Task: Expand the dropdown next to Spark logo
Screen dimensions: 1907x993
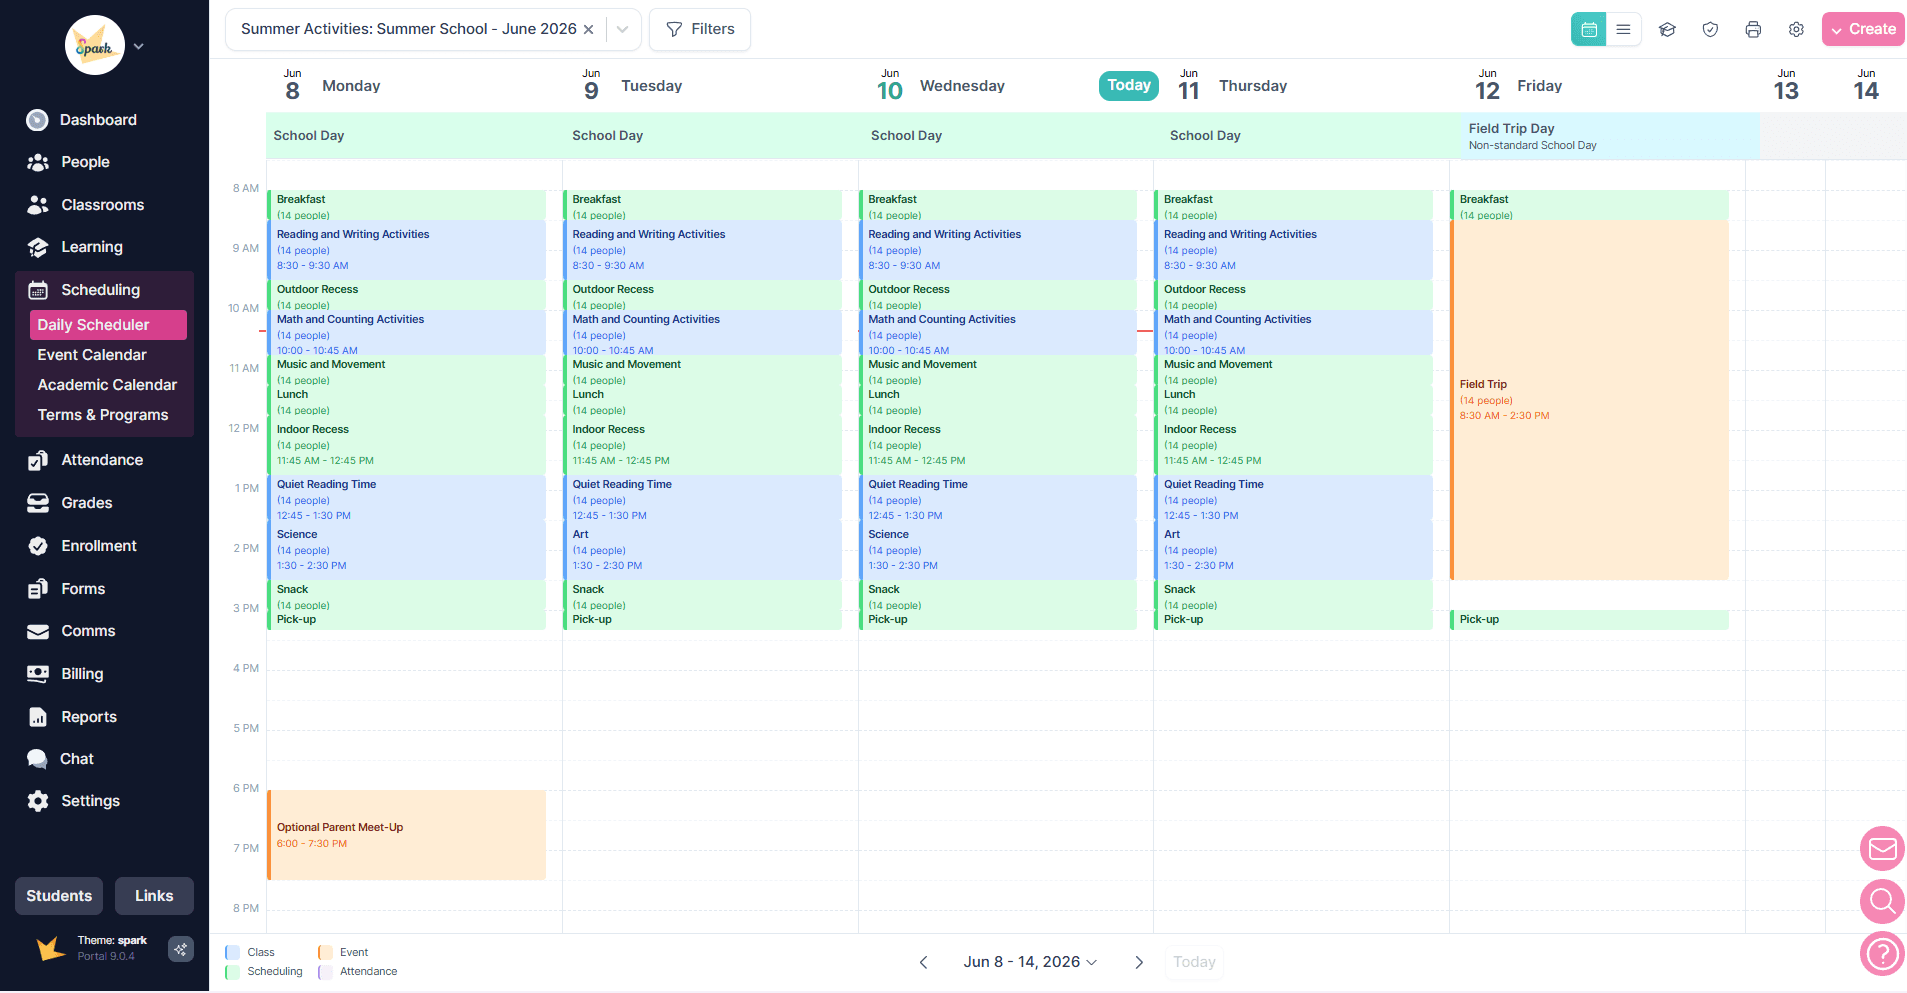Action: (139, 46)
